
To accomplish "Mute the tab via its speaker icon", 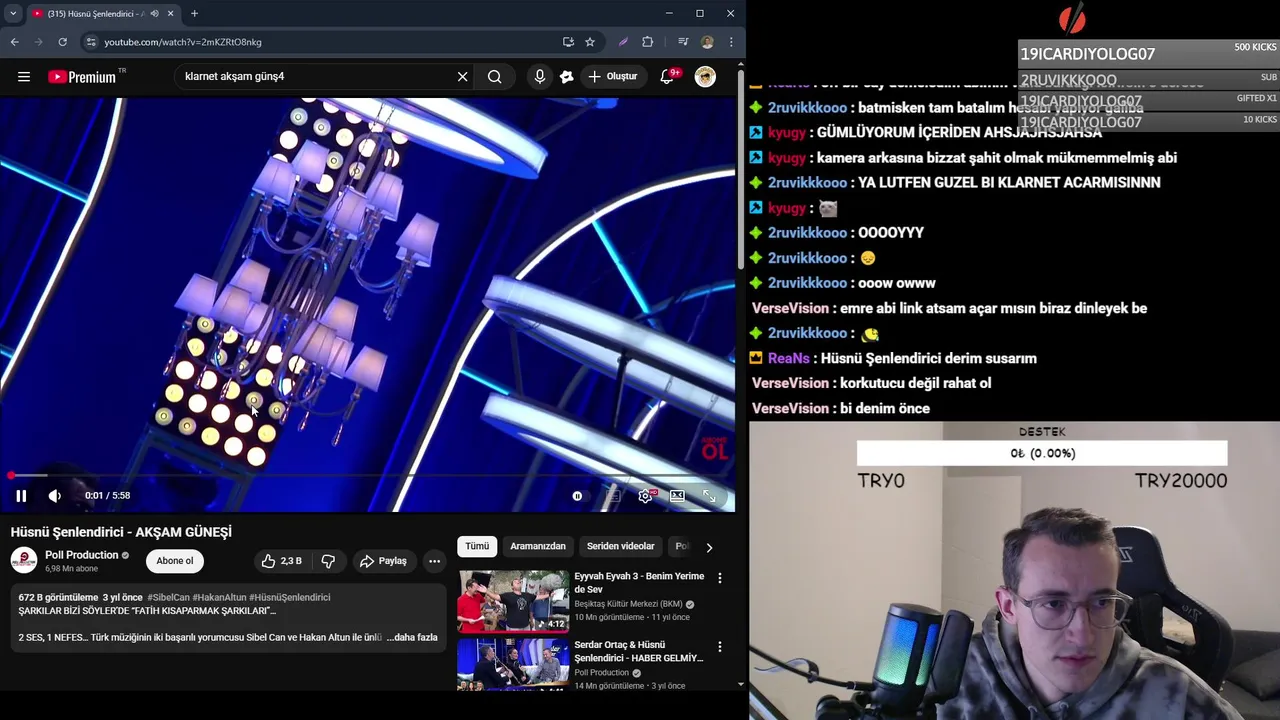I will [154, 13].
